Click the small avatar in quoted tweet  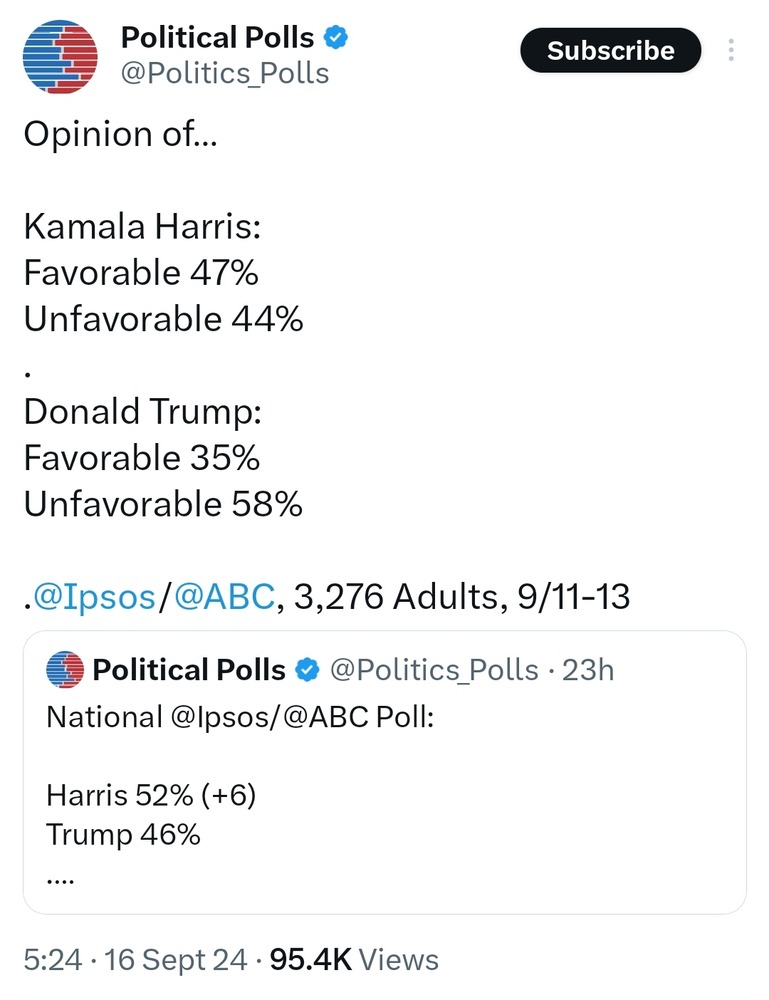pos(65,670)
